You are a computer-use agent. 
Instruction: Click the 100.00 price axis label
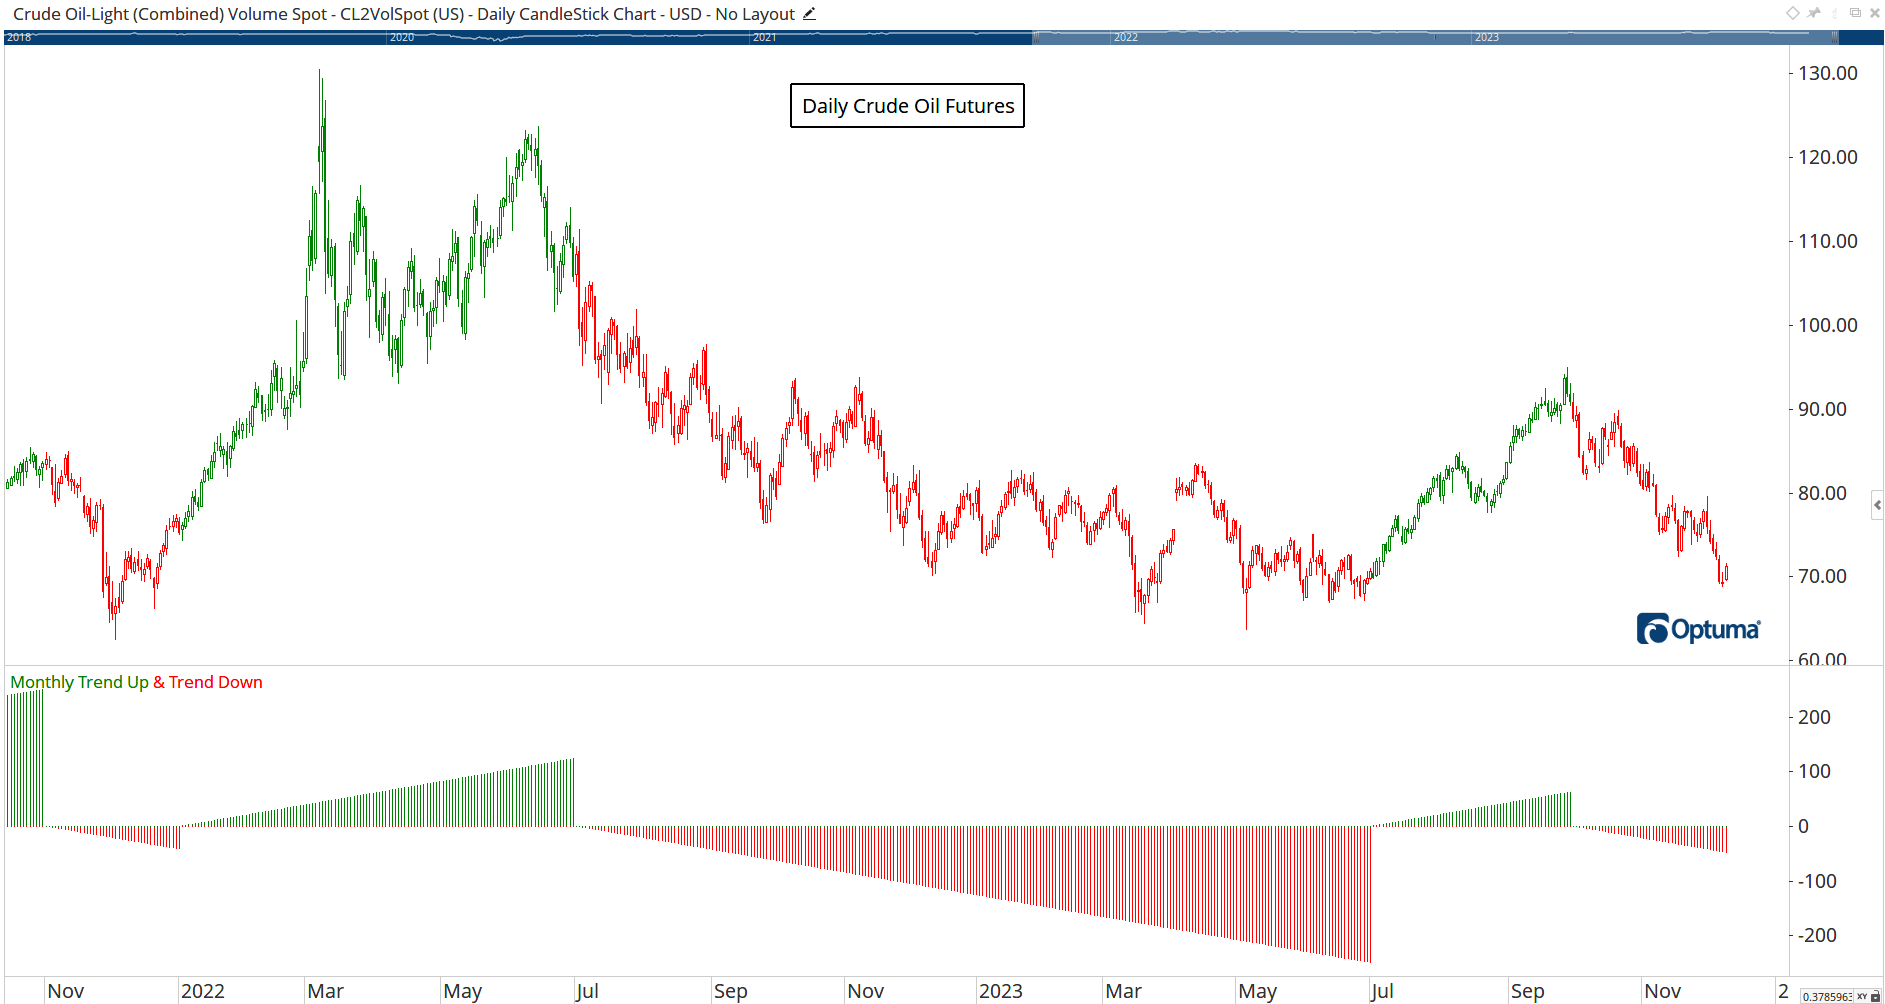point(1827,325)
